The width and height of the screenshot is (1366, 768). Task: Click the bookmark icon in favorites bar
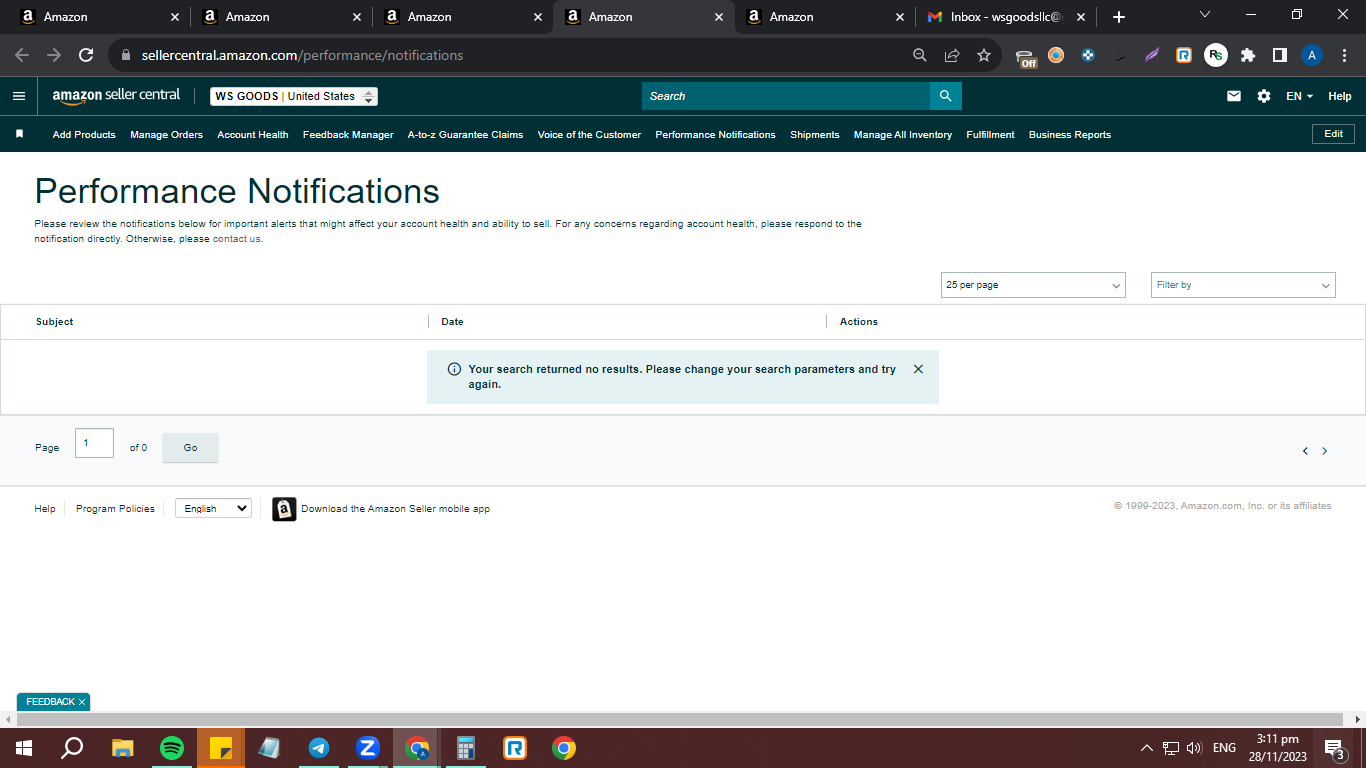point(19,134)
